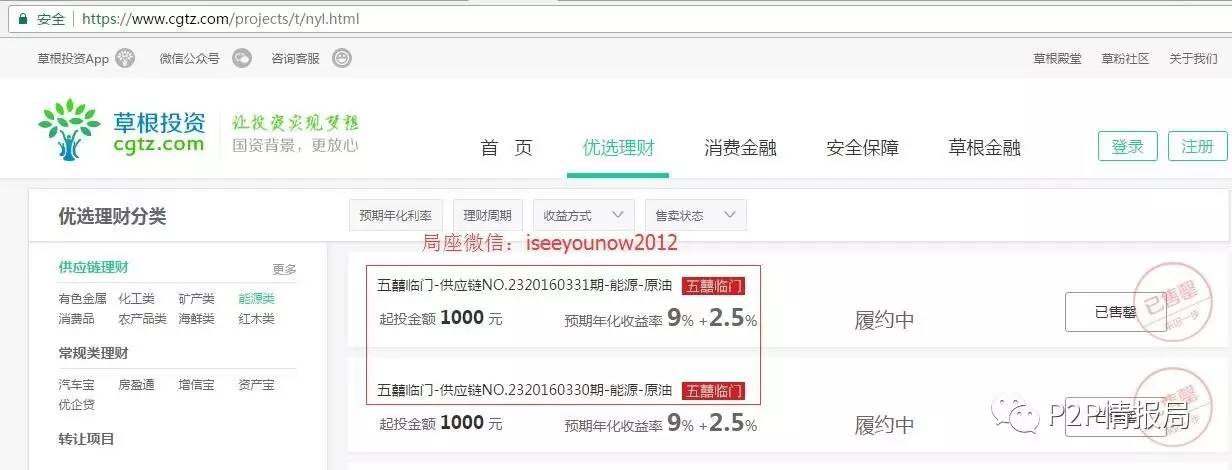Sort by 理财周期
Viewport: 1232px width, 470px height.
[488, 215]
